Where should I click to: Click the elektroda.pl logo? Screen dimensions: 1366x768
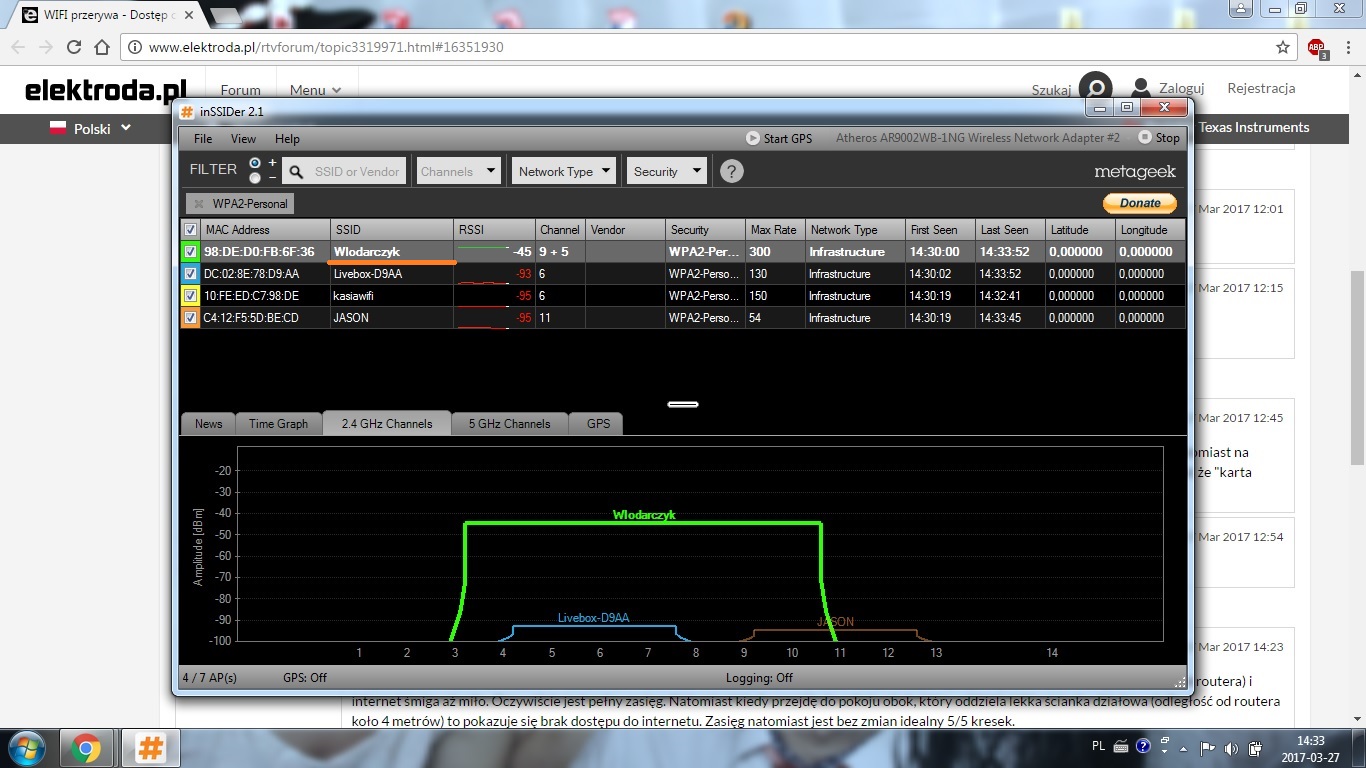[x=106, y=91]
